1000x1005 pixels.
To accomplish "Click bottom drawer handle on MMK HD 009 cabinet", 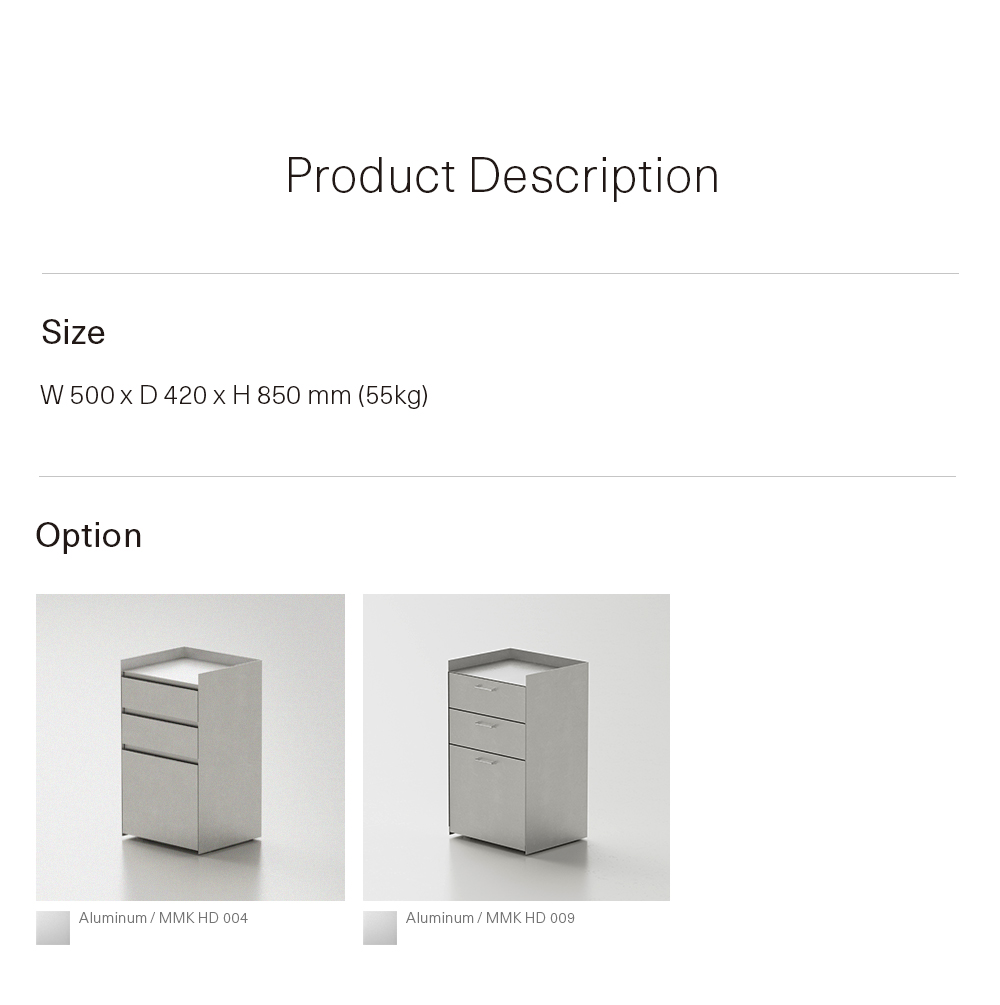I will (x=486, y=762).
